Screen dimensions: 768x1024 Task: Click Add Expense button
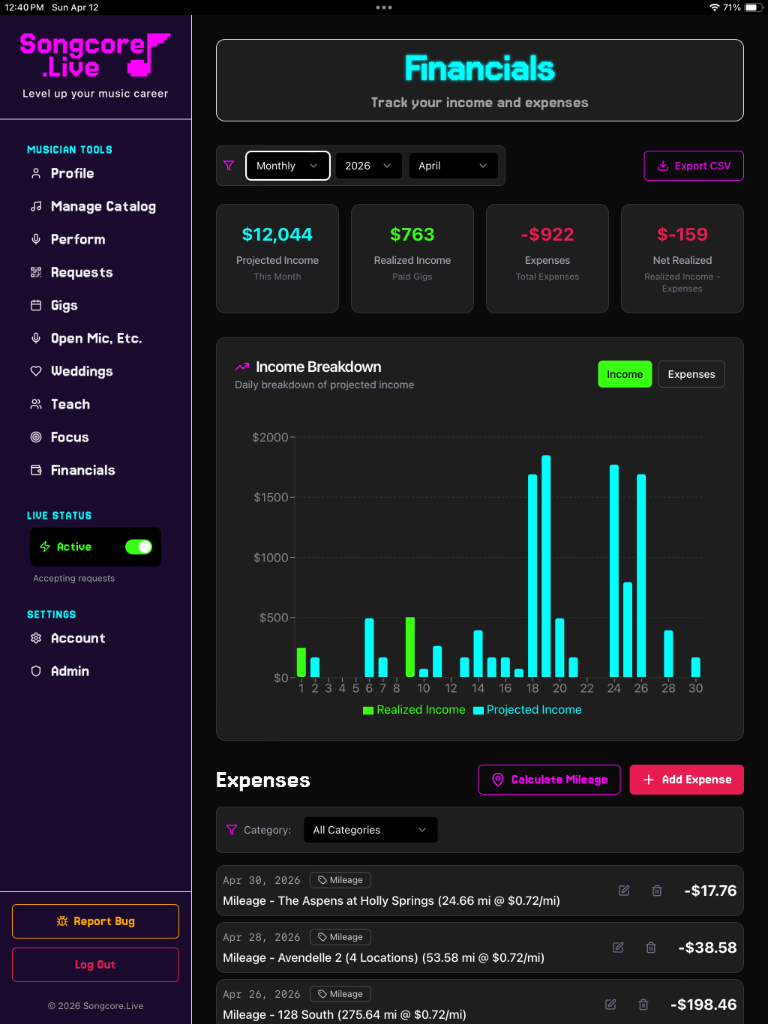click(686, 780)
